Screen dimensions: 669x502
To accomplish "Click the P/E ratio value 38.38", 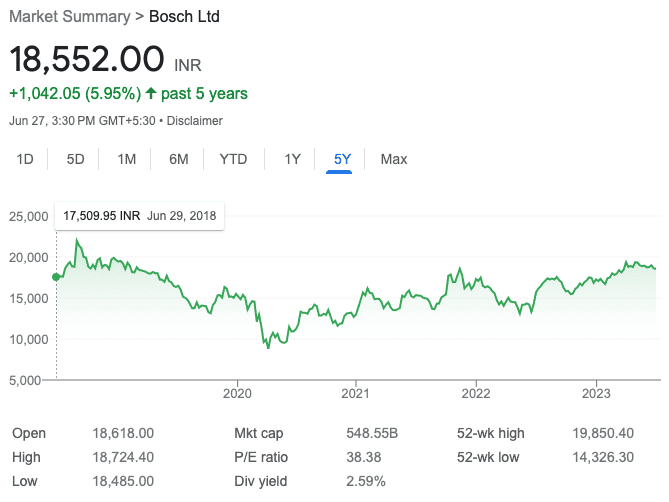I will tap(364, 457).
